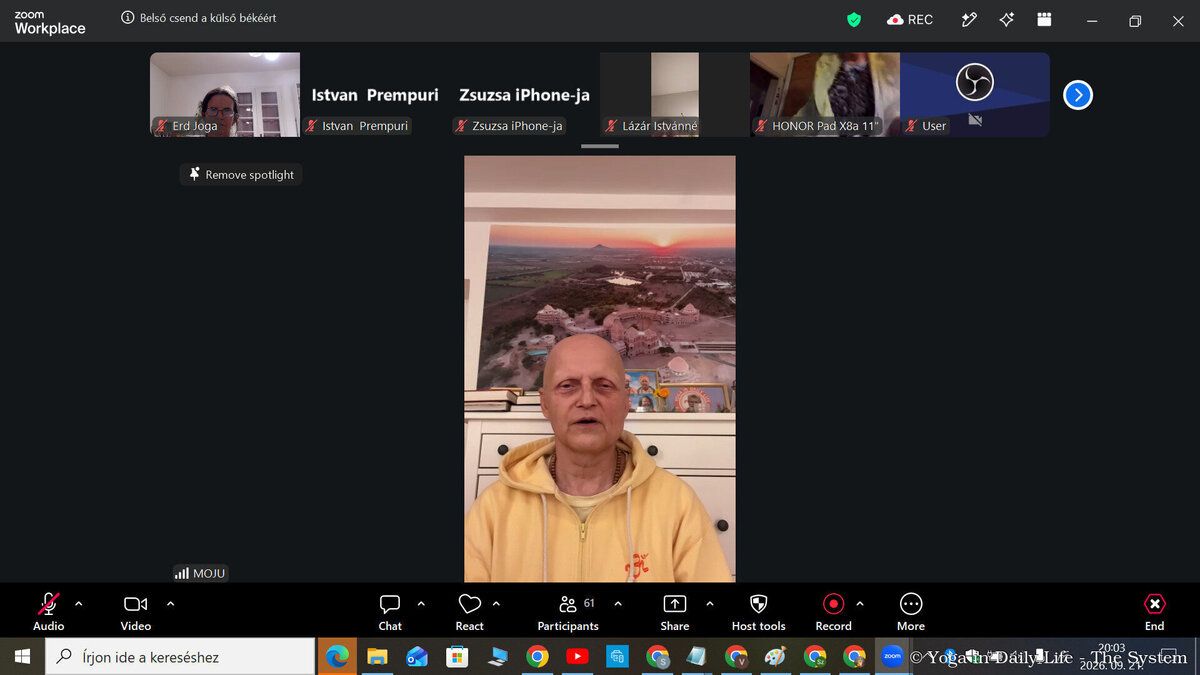The height and width of the screenshot is (675, 1200).
Task: Toggle the meeting Record button
Action: click(833, 611)
